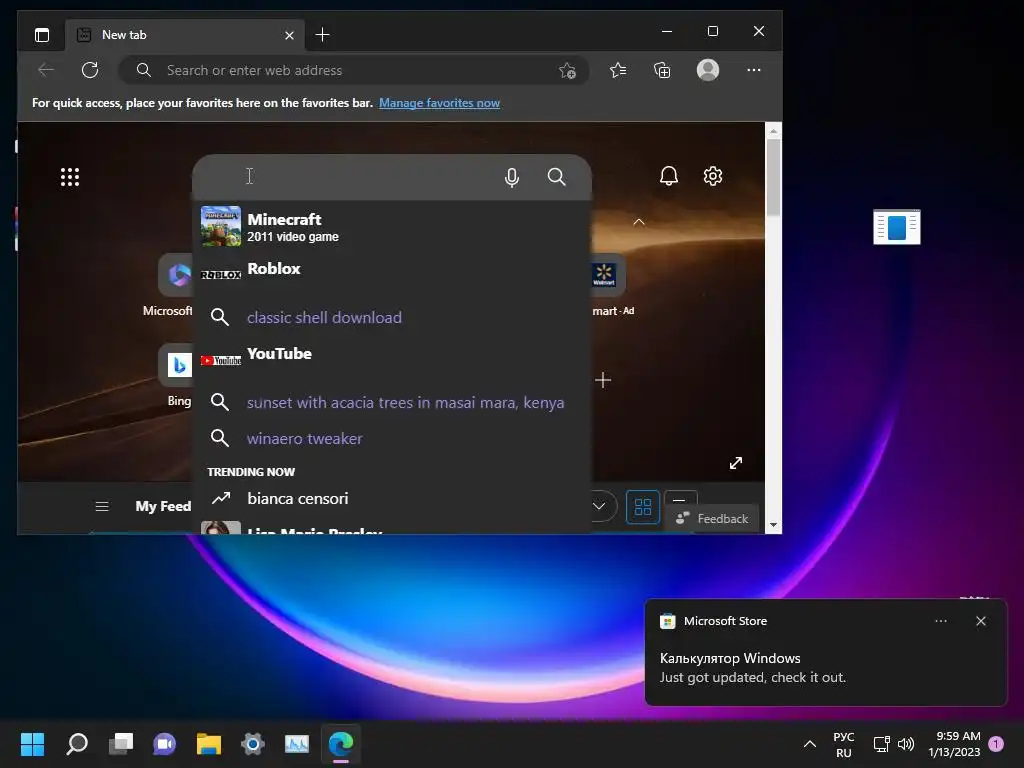This screenshot has width=1024, height=768.
Task: Start voice search with microphone icon
Action: point(512,177)
